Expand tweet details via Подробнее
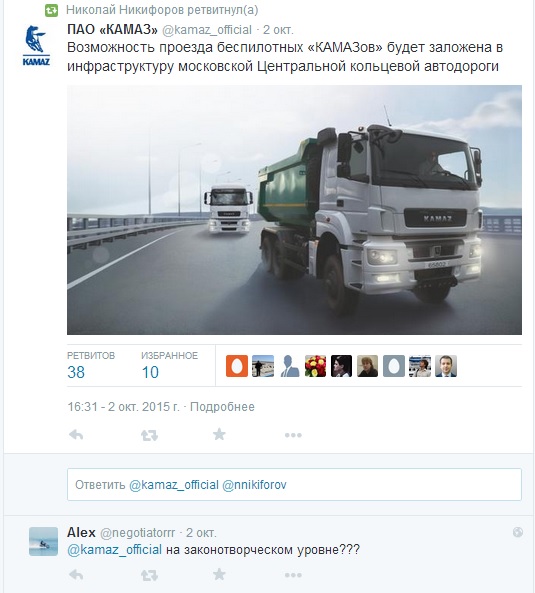The height and width of the screenshot is (593, 535). point(222,407)
